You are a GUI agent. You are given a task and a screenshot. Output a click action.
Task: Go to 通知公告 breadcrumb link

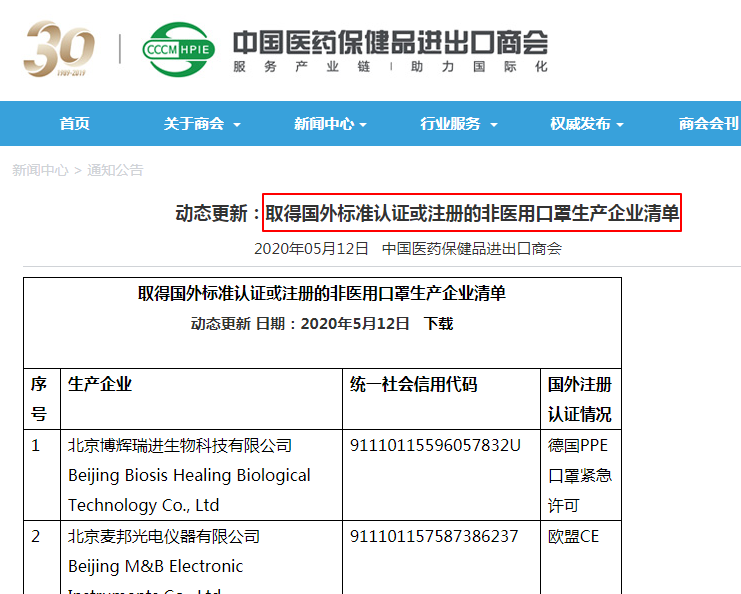tap(115, 170)
